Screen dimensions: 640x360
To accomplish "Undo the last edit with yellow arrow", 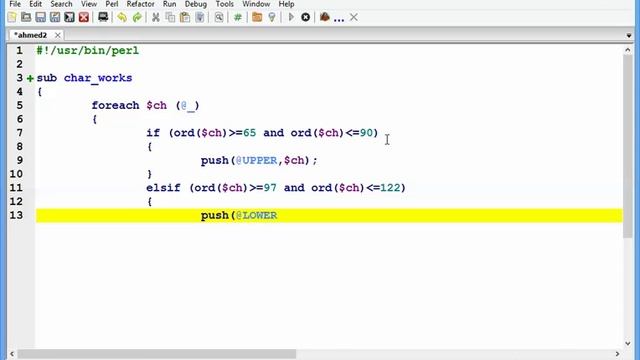I will click(122, 17).
